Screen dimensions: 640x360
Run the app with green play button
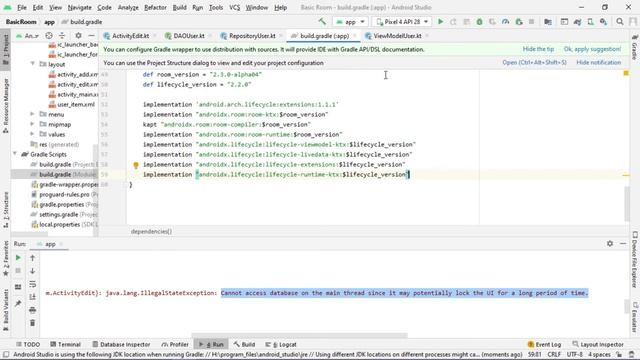[x=440, y=22]
